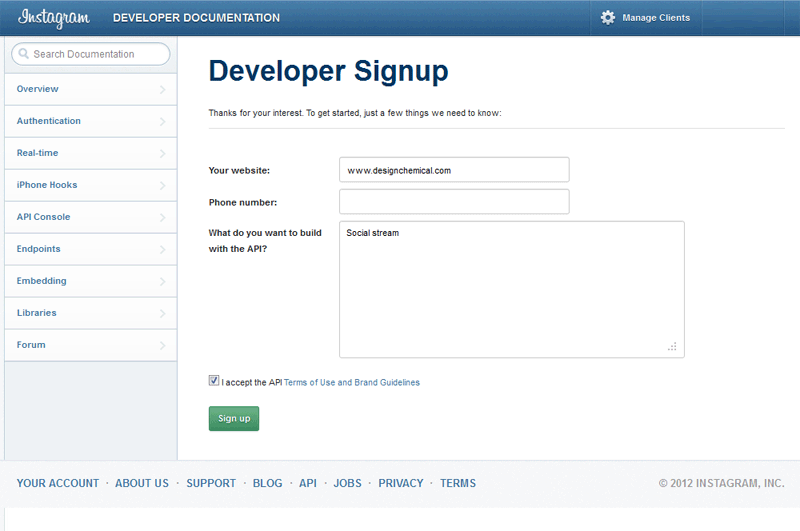The height and width of the screenshot is (531, 800).
Task: Click the search magnifier icon
Action: (22, 54)
